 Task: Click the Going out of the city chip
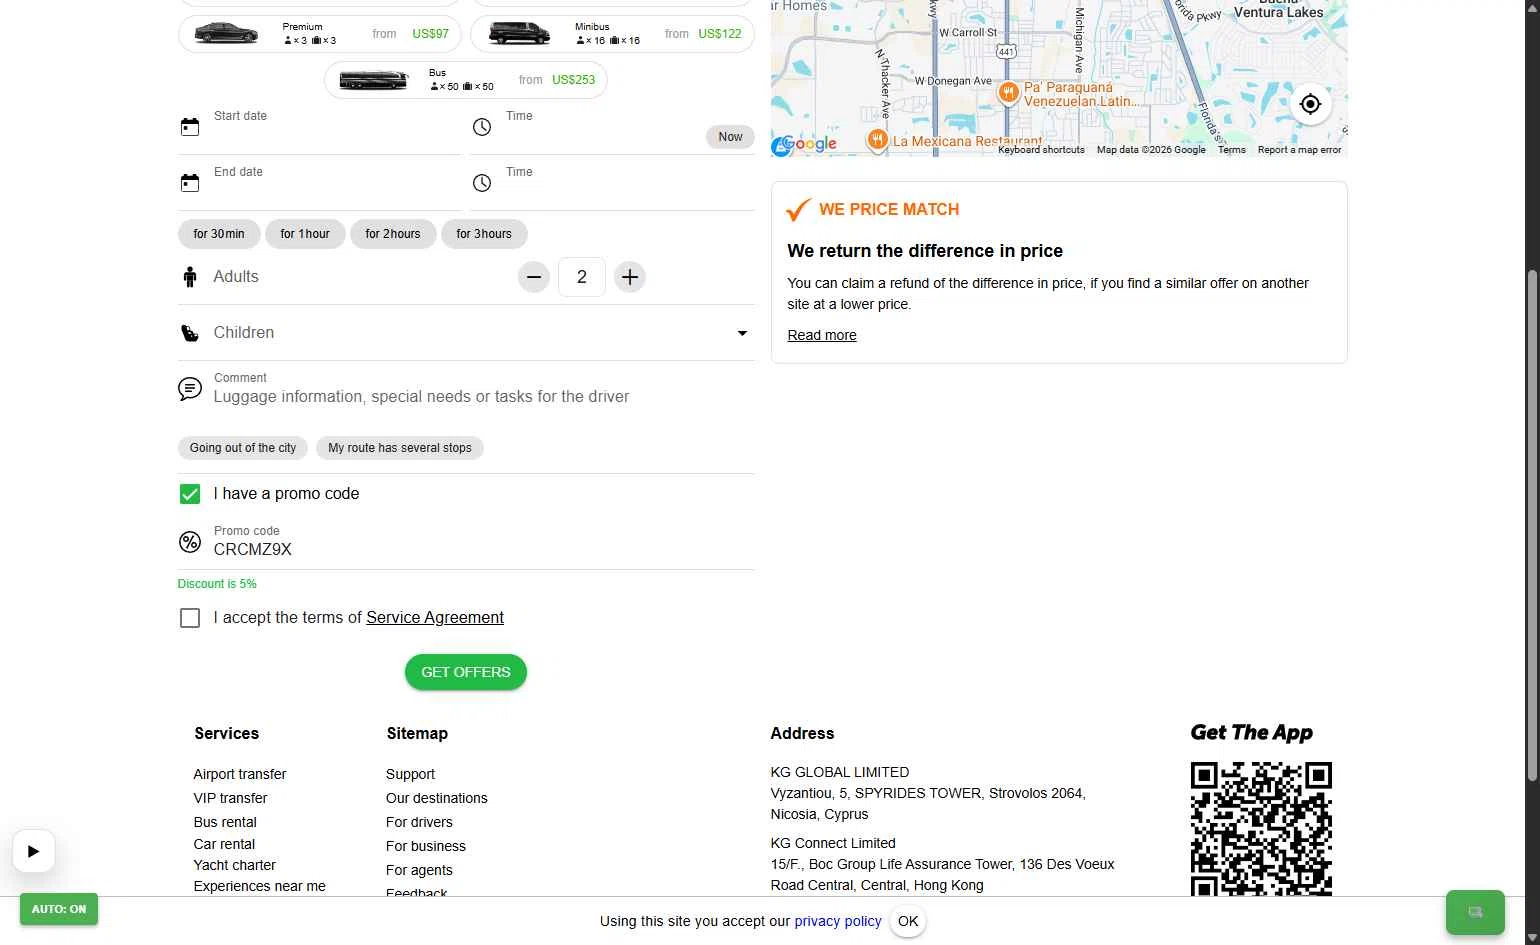[x=243, y=448]
